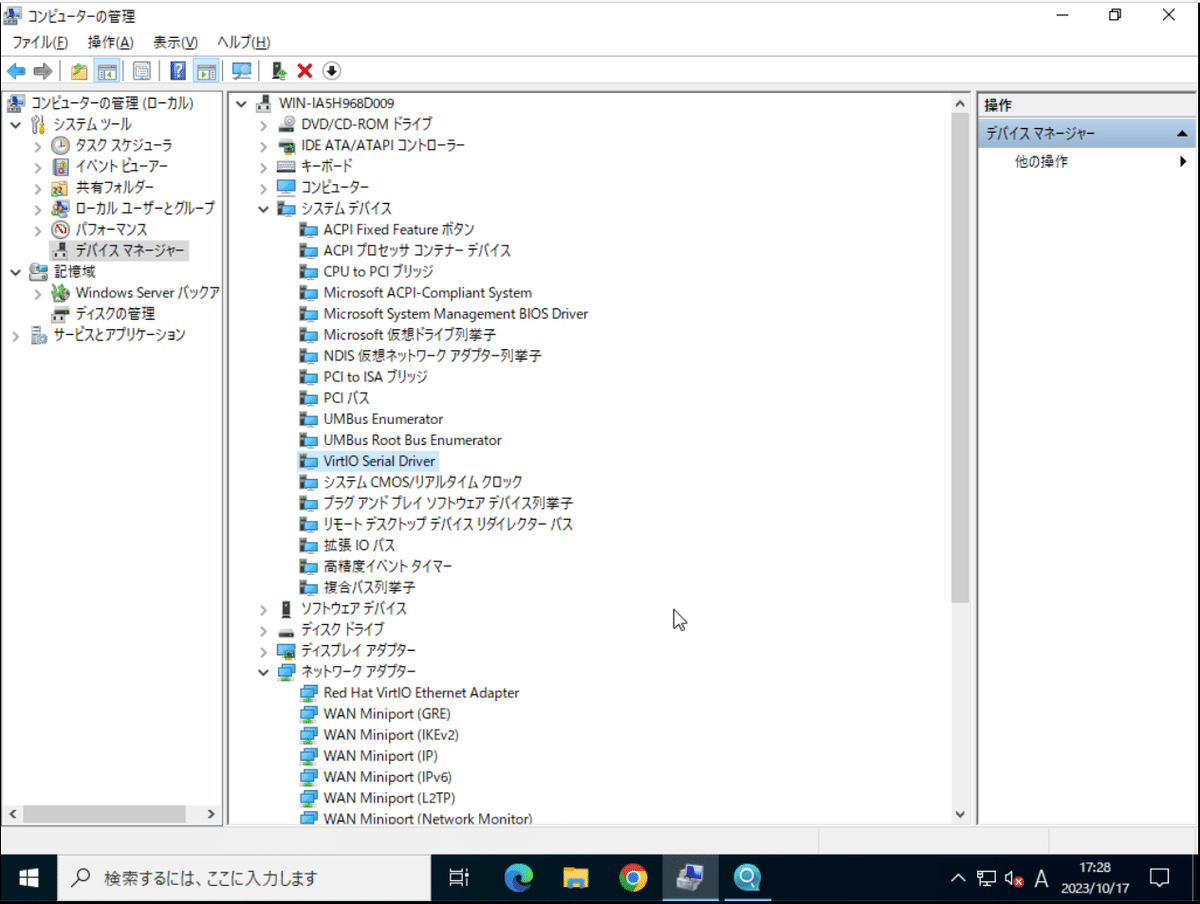Click the Disable device down-arrow icon
The width and height of the screenshot is (1200, 904).
[331, 71]
